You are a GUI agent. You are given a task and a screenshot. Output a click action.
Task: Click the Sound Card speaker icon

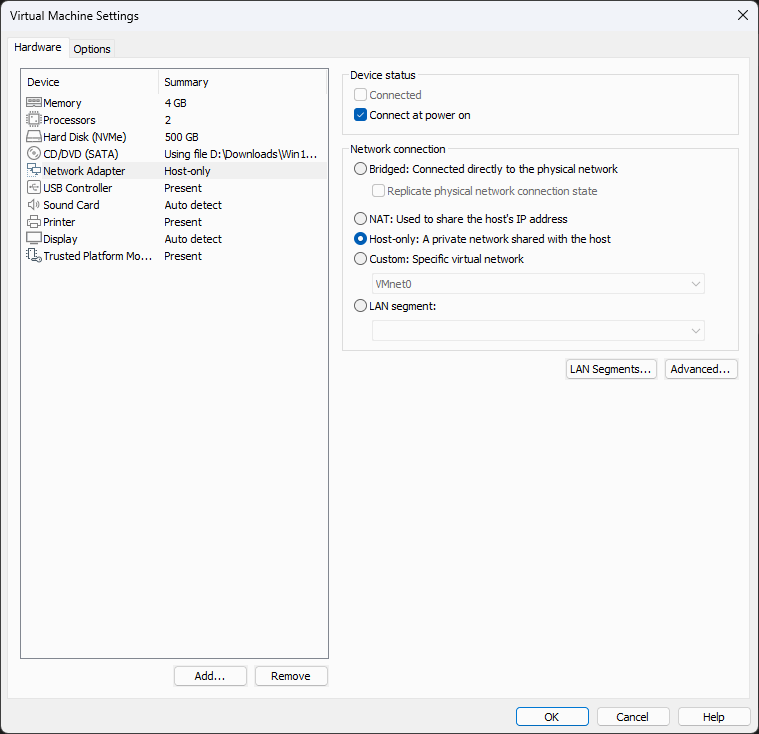pos(33,204)
